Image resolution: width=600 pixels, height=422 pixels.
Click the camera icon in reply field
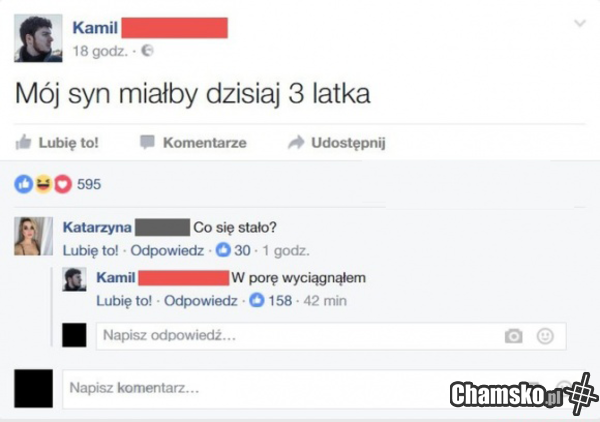tap(513, 336)
